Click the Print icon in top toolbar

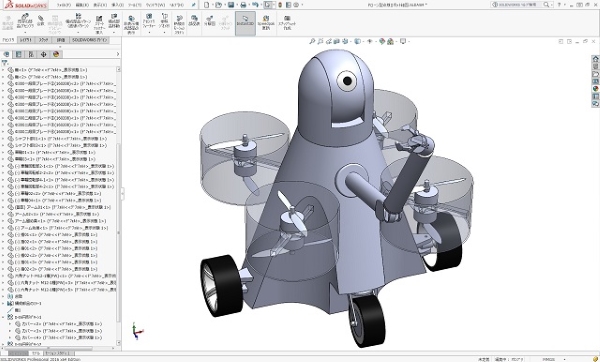(x=243, y=5)
